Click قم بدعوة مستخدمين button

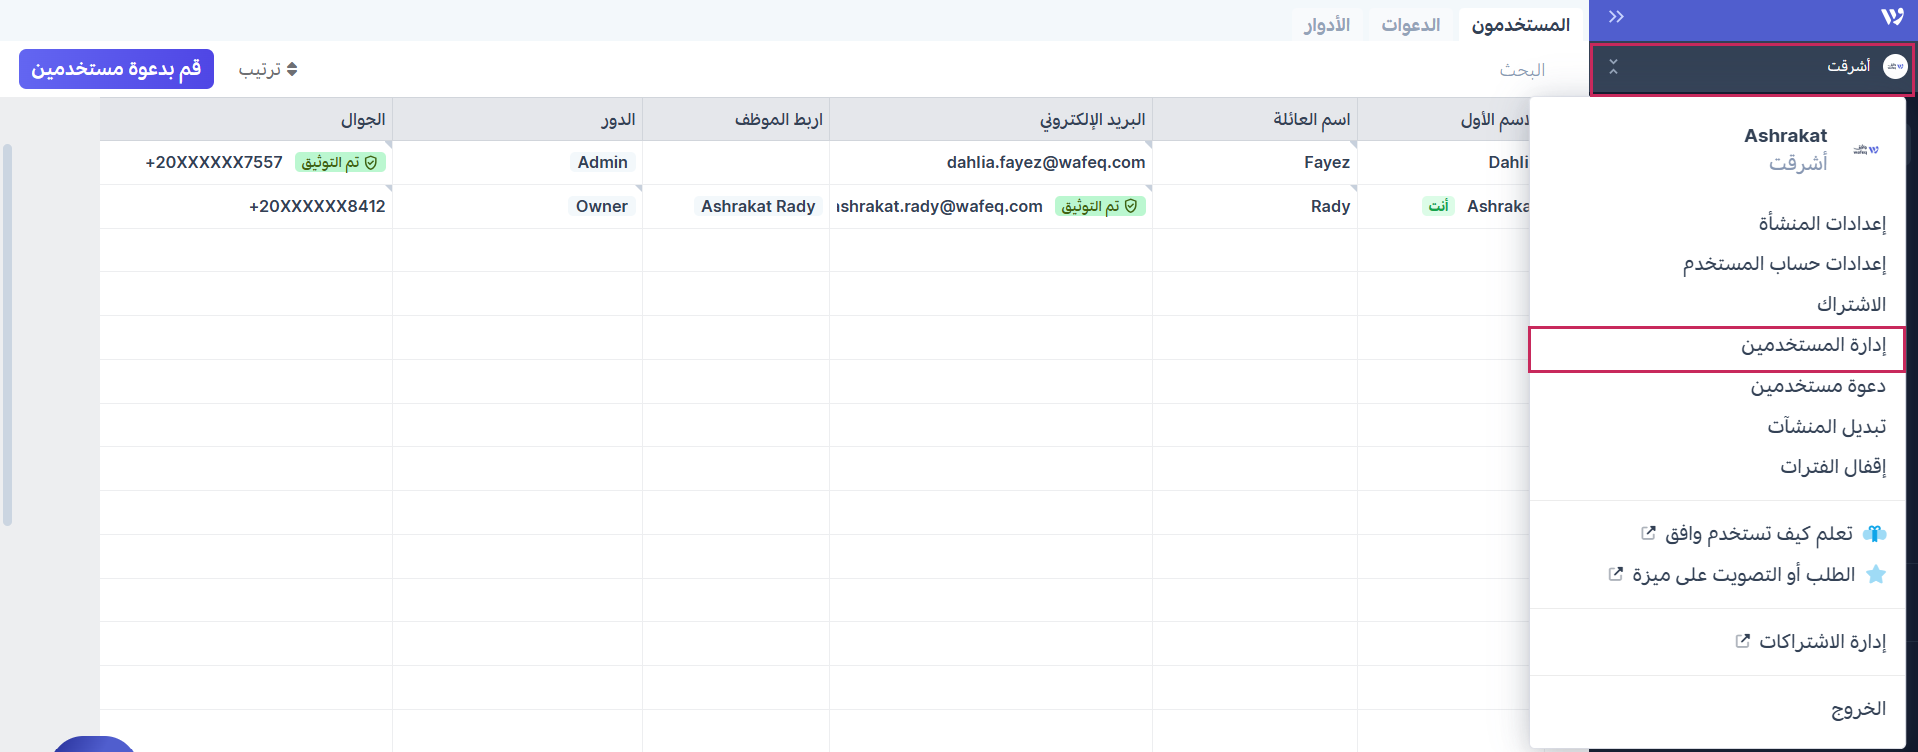(116, 69)
